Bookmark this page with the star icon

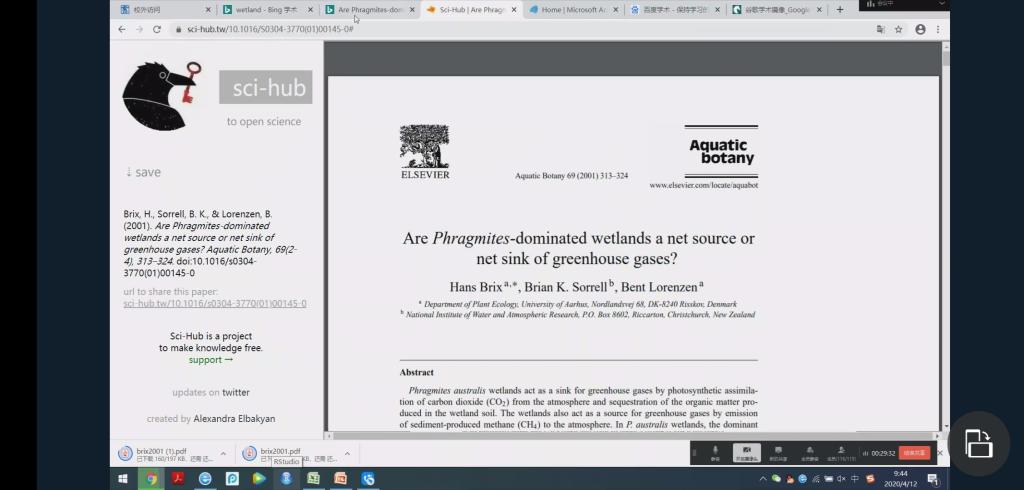[x=898, y=29]
